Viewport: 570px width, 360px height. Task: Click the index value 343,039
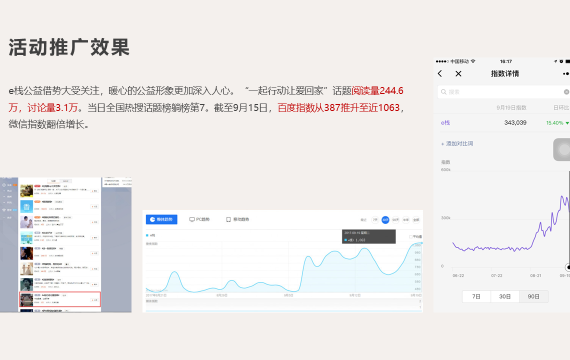point(515,123)
